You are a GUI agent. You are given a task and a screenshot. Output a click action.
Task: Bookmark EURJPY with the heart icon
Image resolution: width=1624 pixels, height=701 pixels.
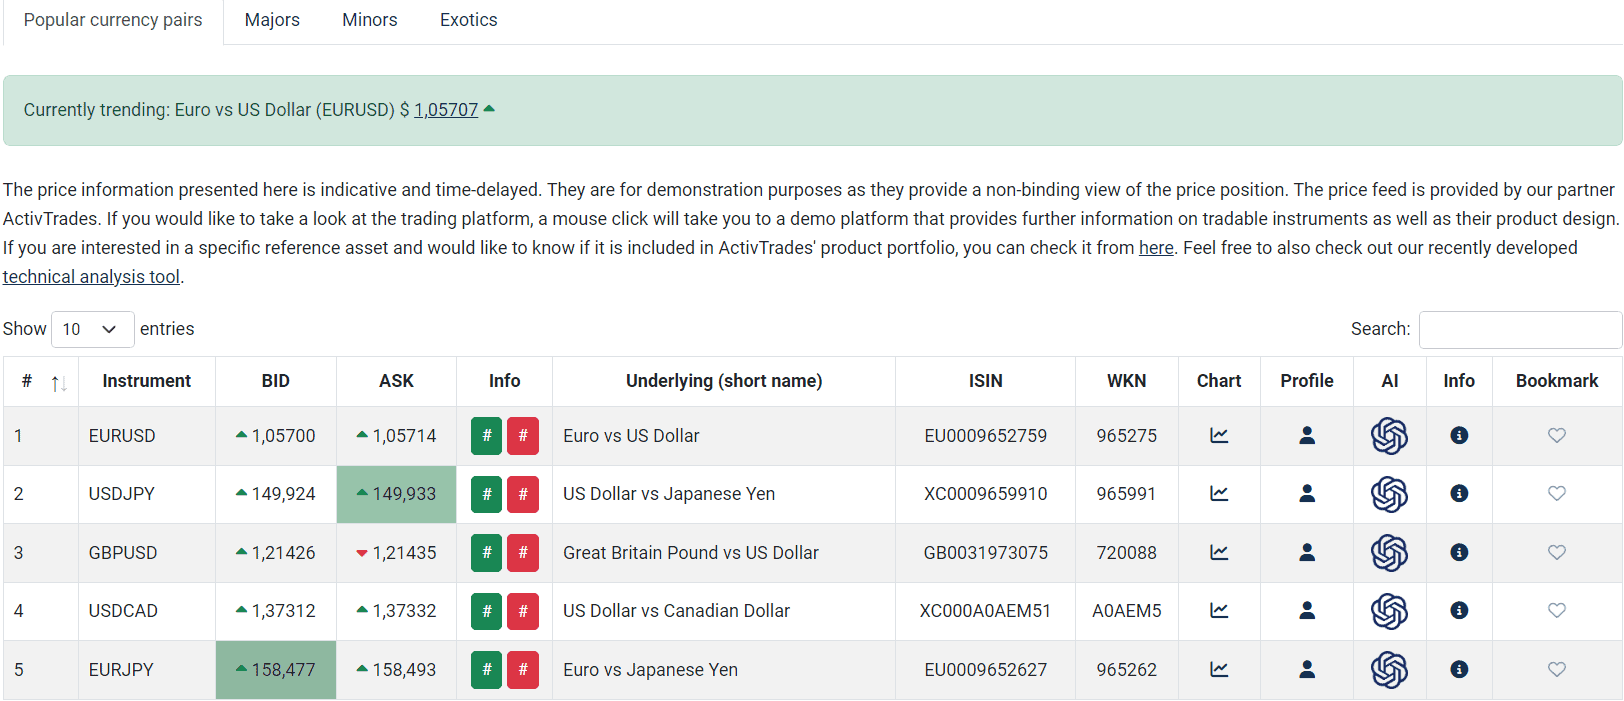tap(1557, 669)
